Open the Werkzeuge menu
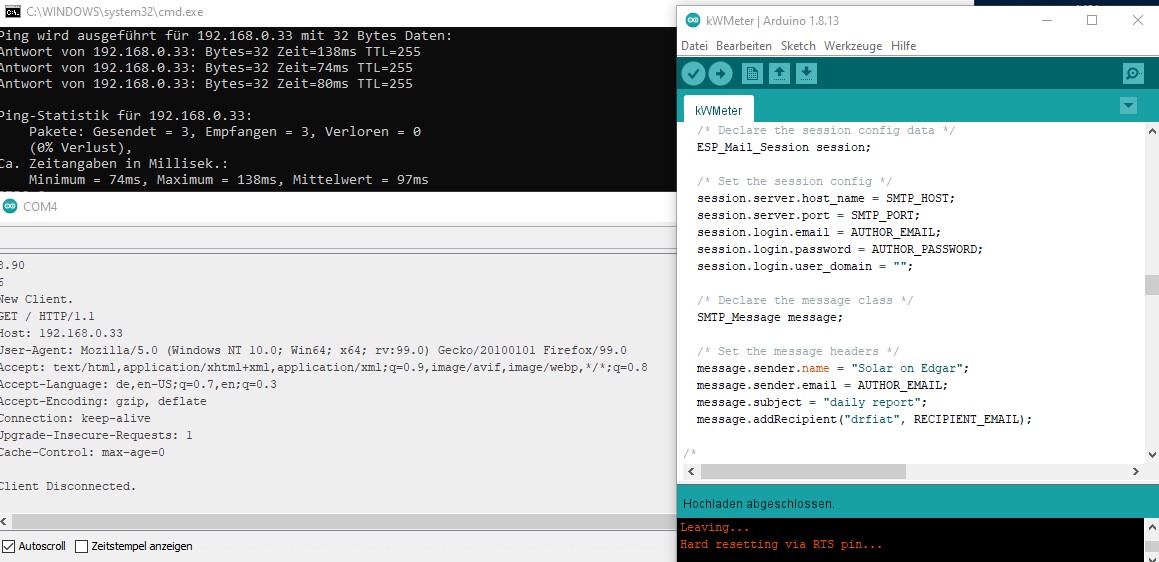Image resolution: width=1159 pixels, height=562 pixels. tap(853, 46)
